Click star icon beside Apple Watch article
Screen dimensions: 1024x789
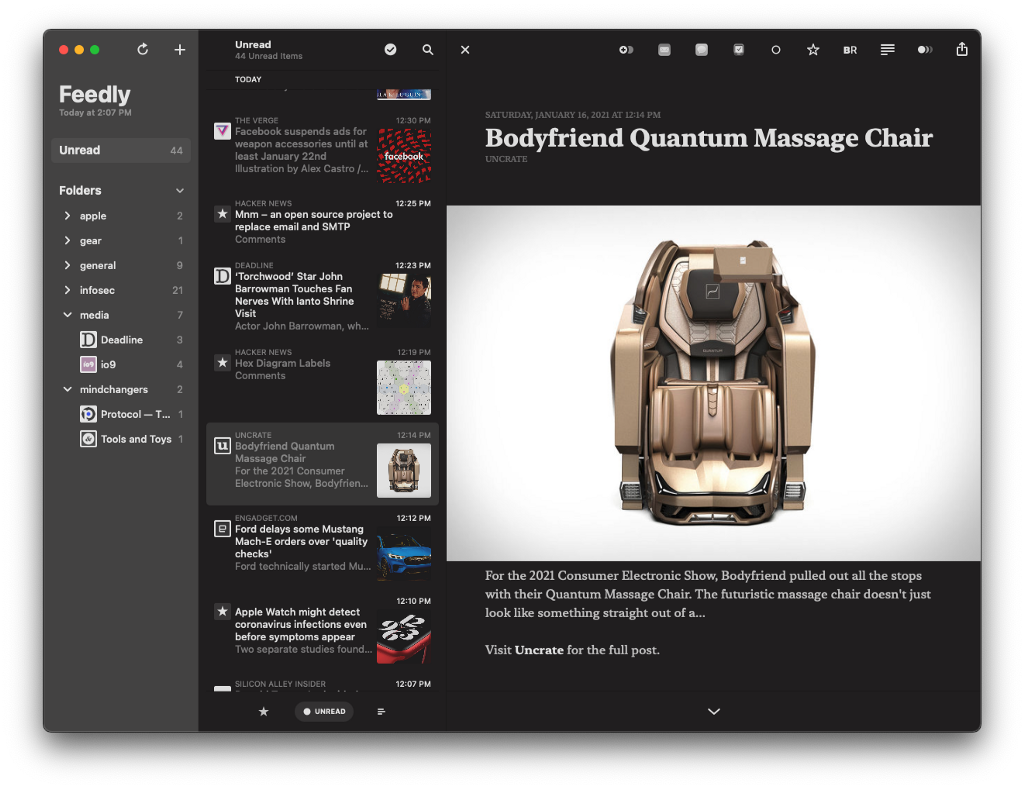pos(222,611)
